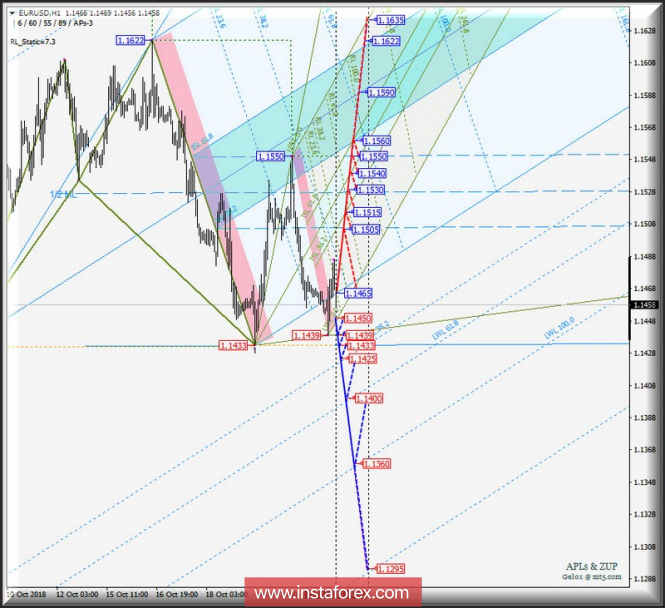Click 1.1488 on the price scale

pyautogui.click(x=644, y=257)
